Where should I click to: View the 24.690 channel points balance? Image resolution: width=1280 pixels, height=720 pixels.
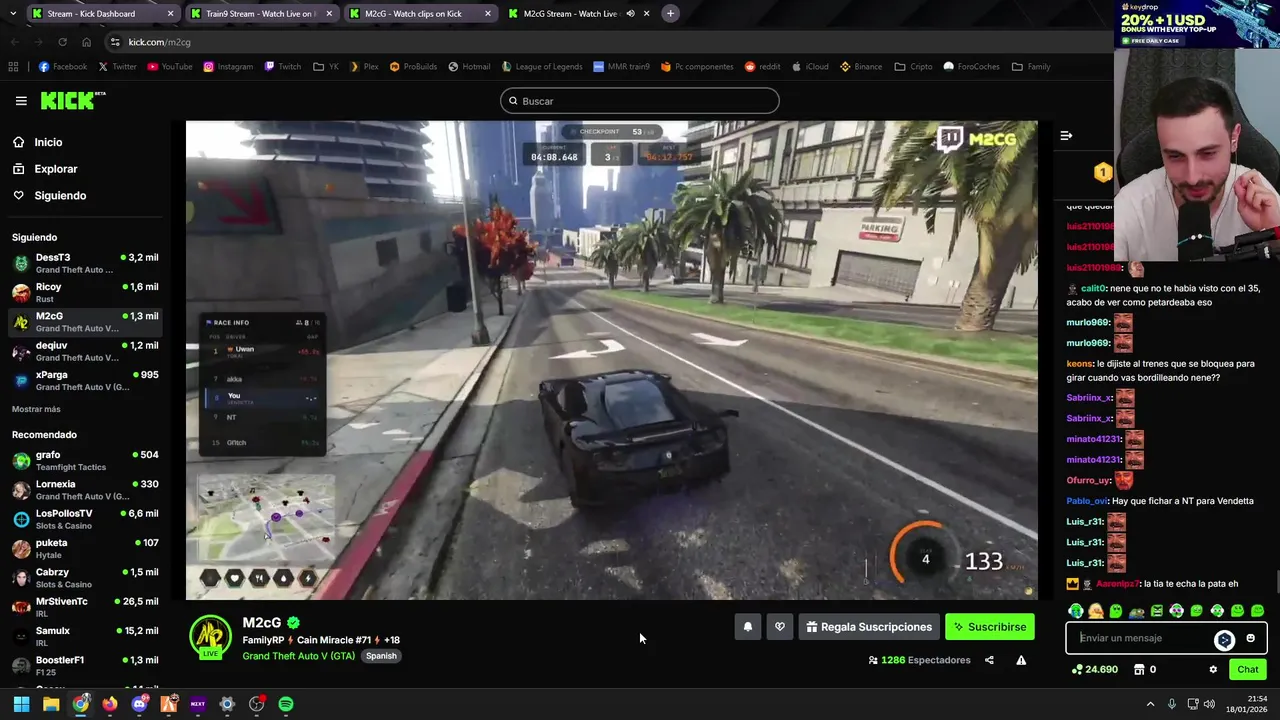(1094, 670)
